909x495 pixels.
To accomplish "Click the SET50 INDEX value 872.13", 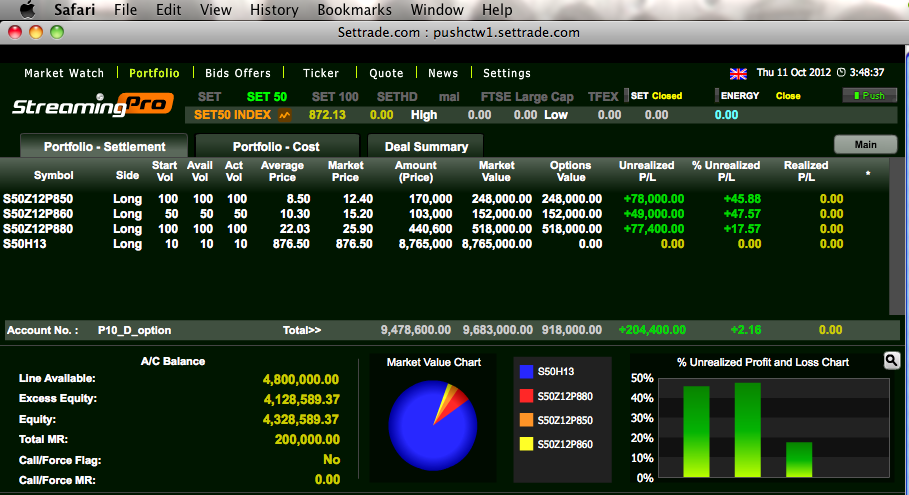I will 327,115.
